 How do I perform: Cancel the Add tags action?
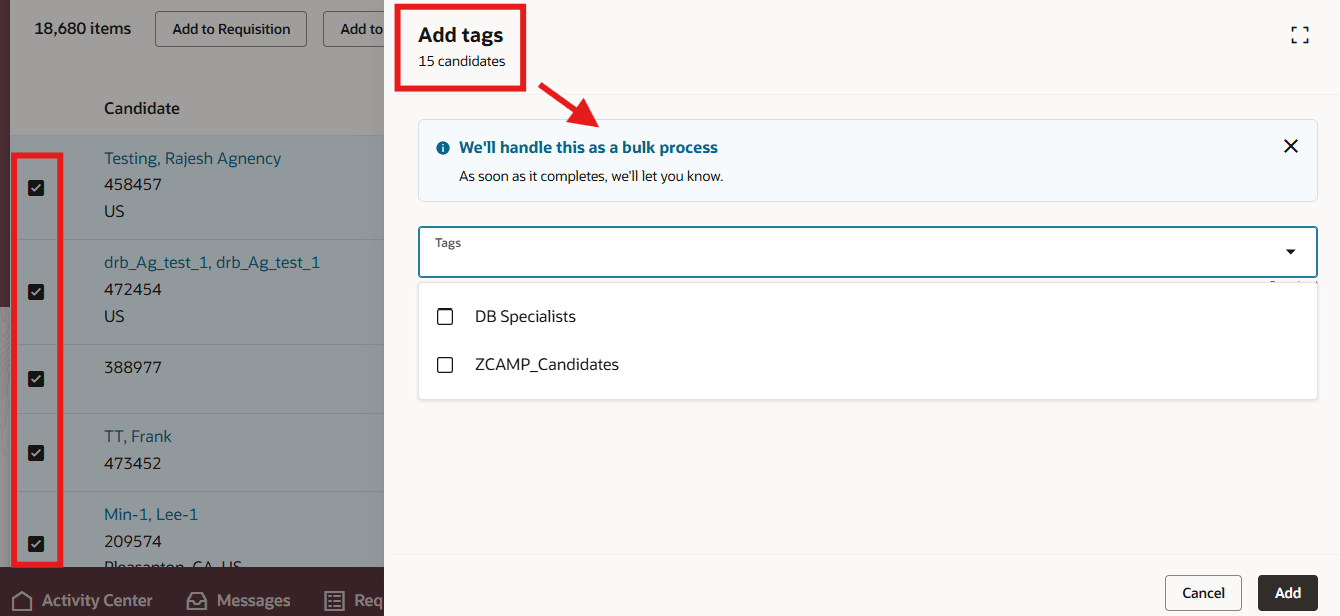click(x=1203, y=592)
